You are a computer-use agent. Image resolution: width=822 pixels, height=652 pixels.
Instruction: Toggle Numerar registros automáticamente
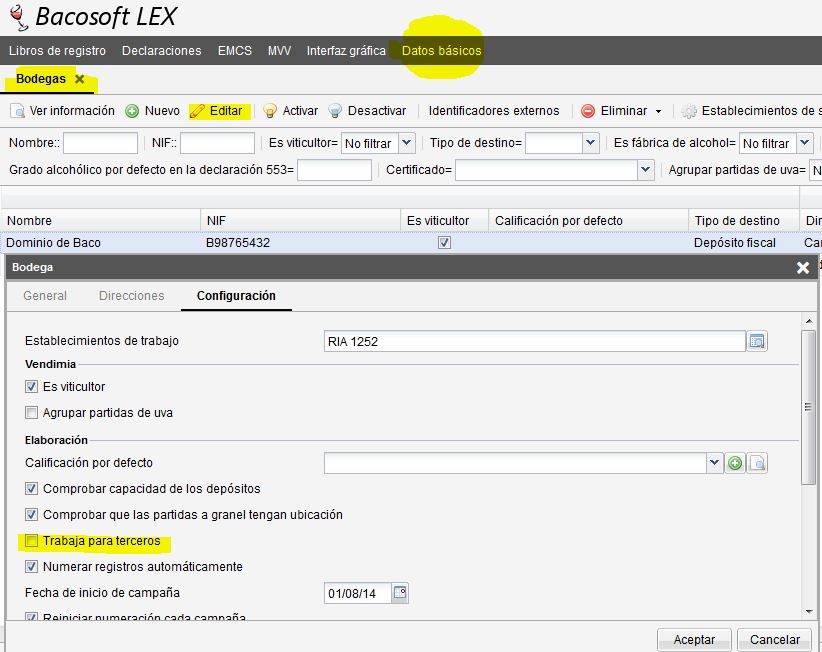point(31,567)
